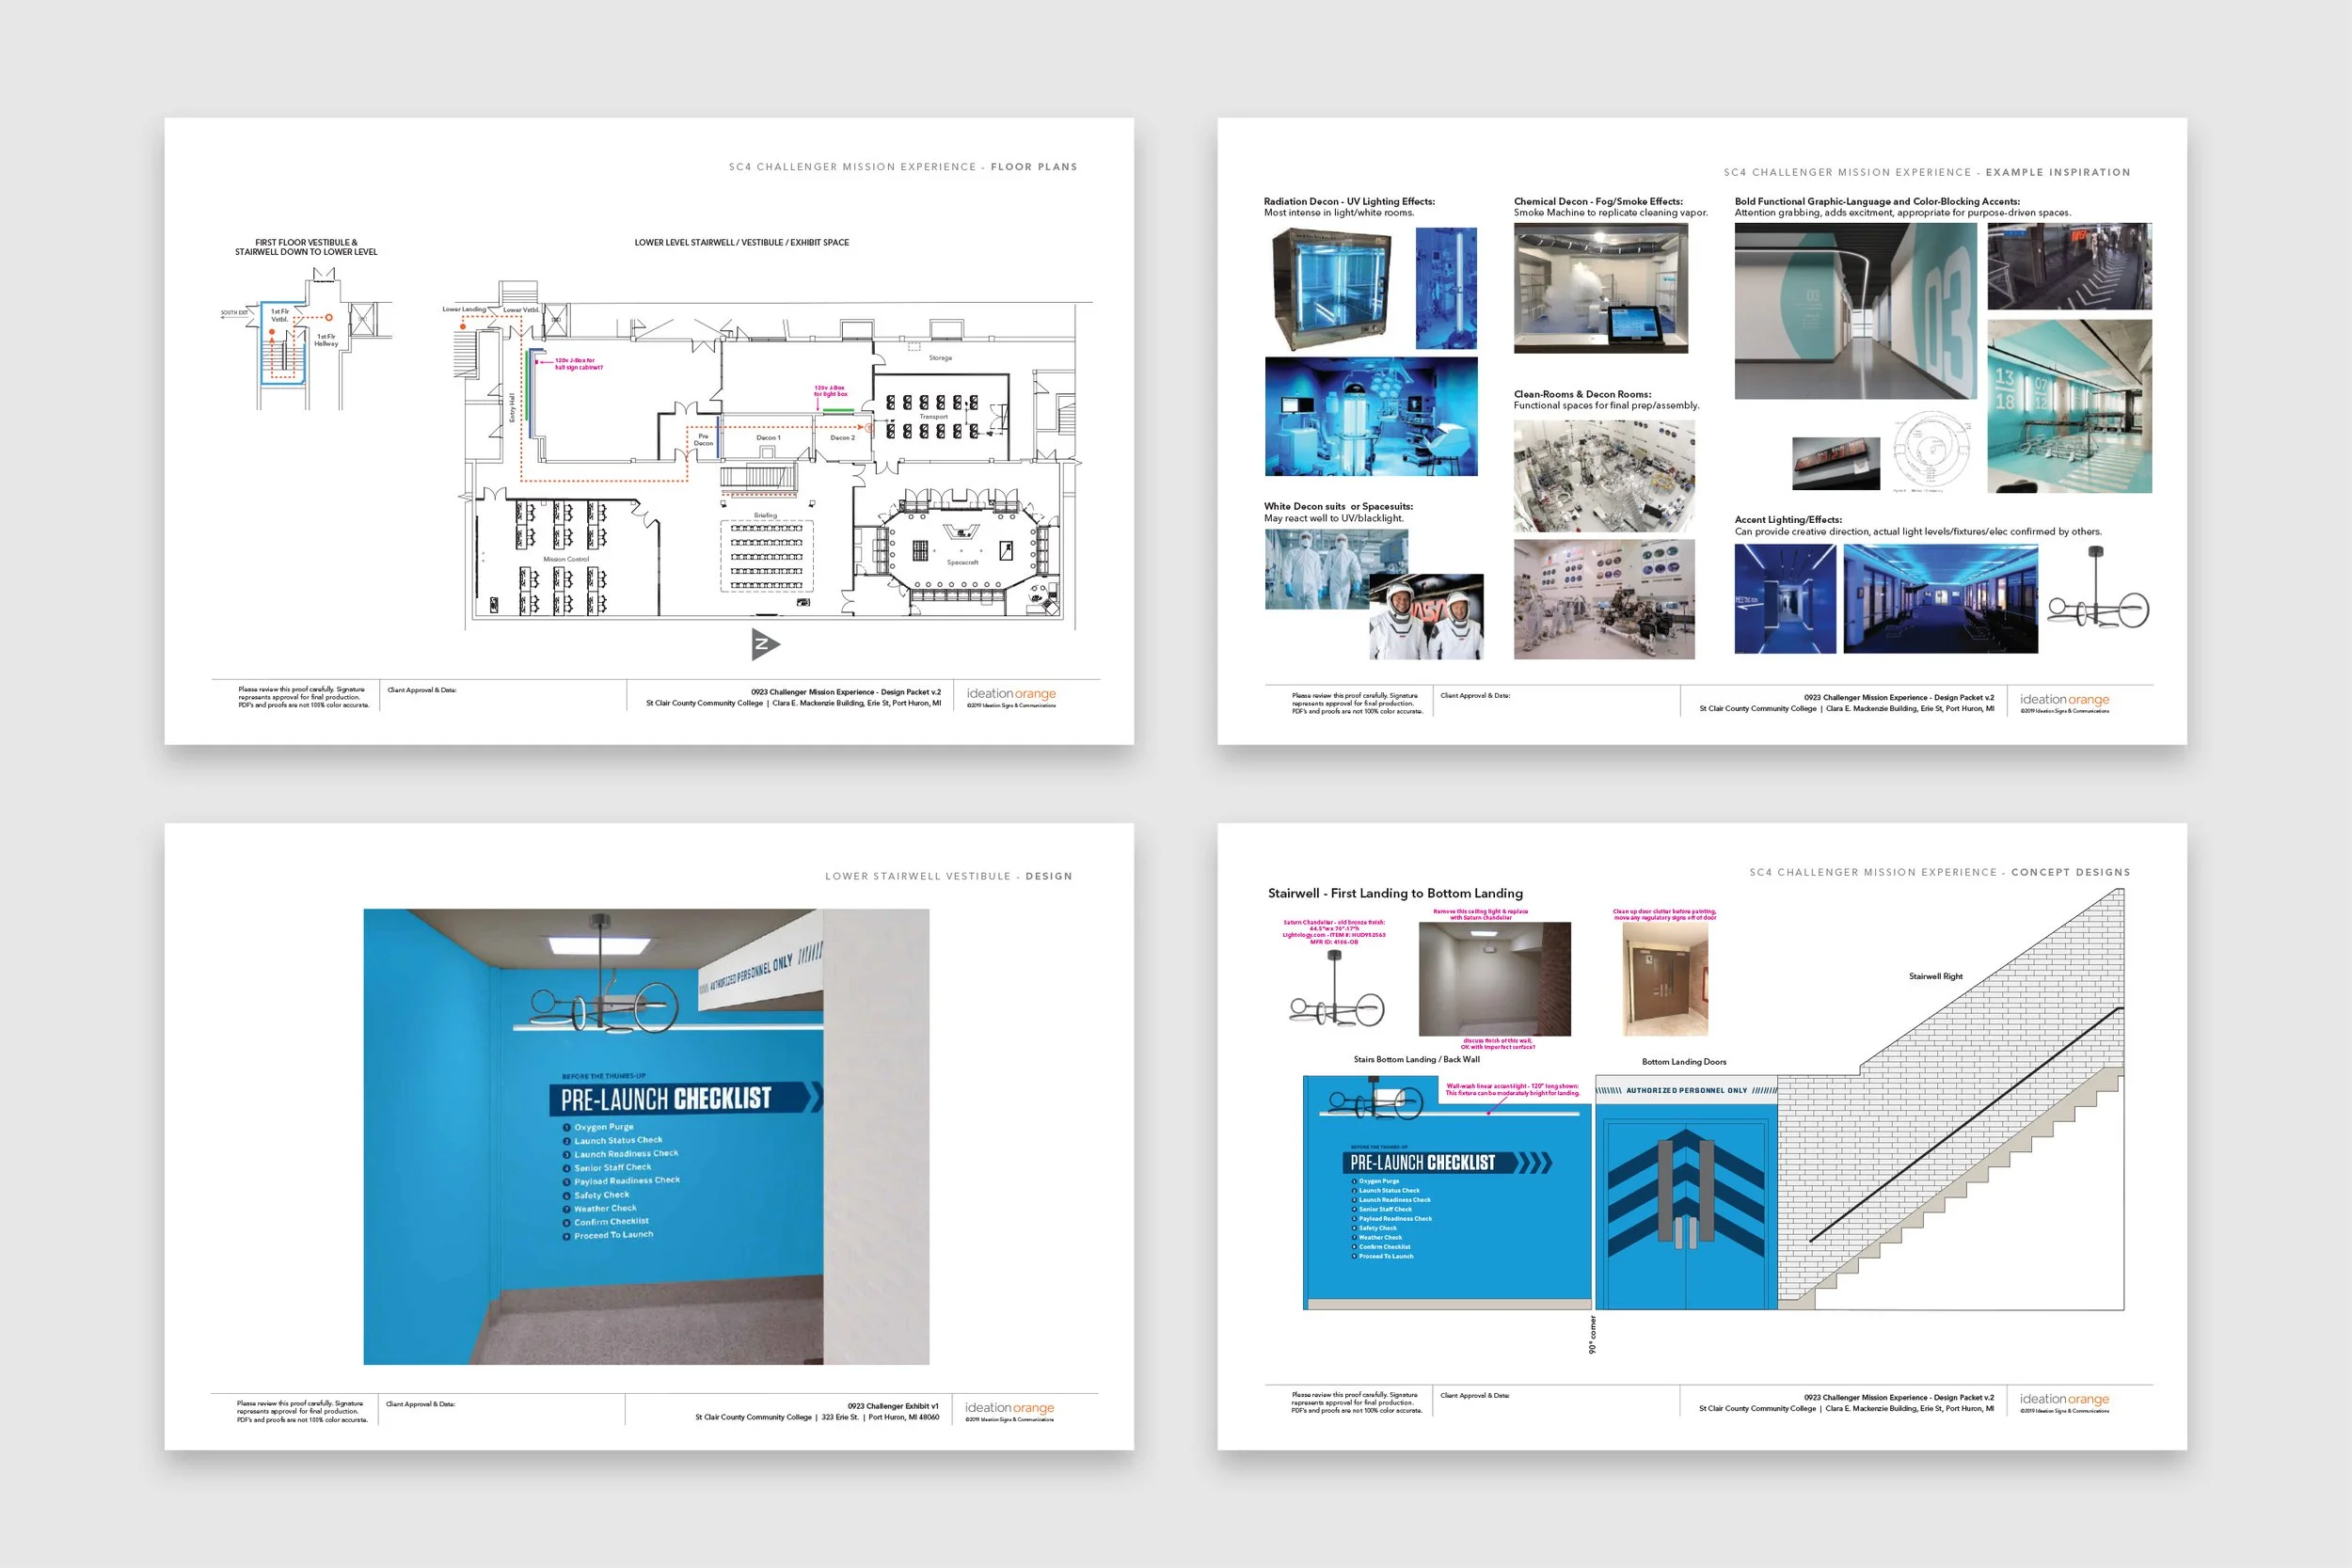Click the small first floor vestibule plan drawing
The width and height of the screenshot is (2352, 1568).
tap(307, 340)
